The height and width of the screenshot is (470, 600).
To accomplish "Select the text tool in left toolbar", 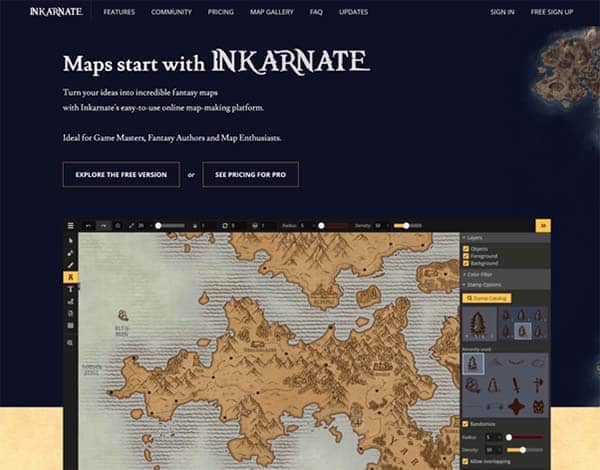I will 70,290.
